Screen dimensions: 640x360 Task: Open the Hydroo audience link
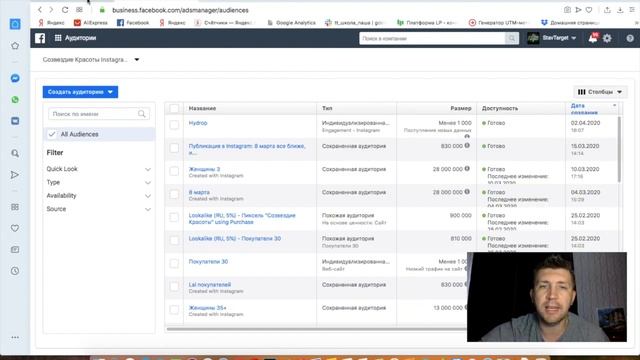point(198,123)
